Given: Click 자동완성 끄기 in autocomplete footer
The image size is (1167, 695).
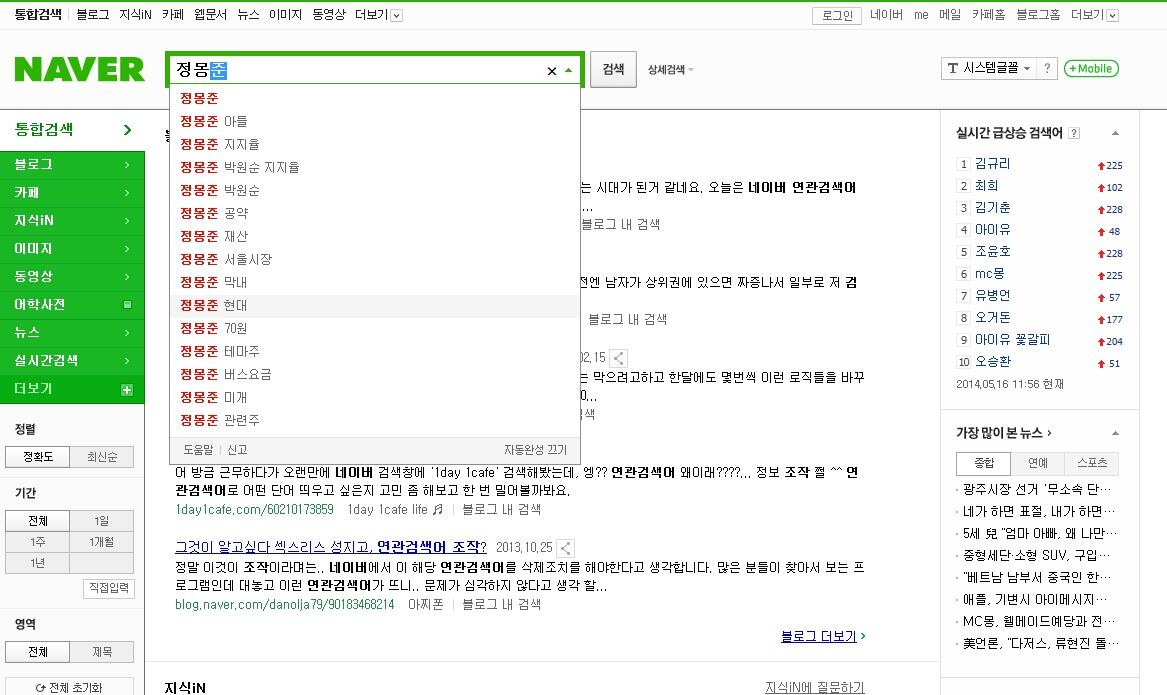Looking at the screenshot, I should [x=535, y=450].
